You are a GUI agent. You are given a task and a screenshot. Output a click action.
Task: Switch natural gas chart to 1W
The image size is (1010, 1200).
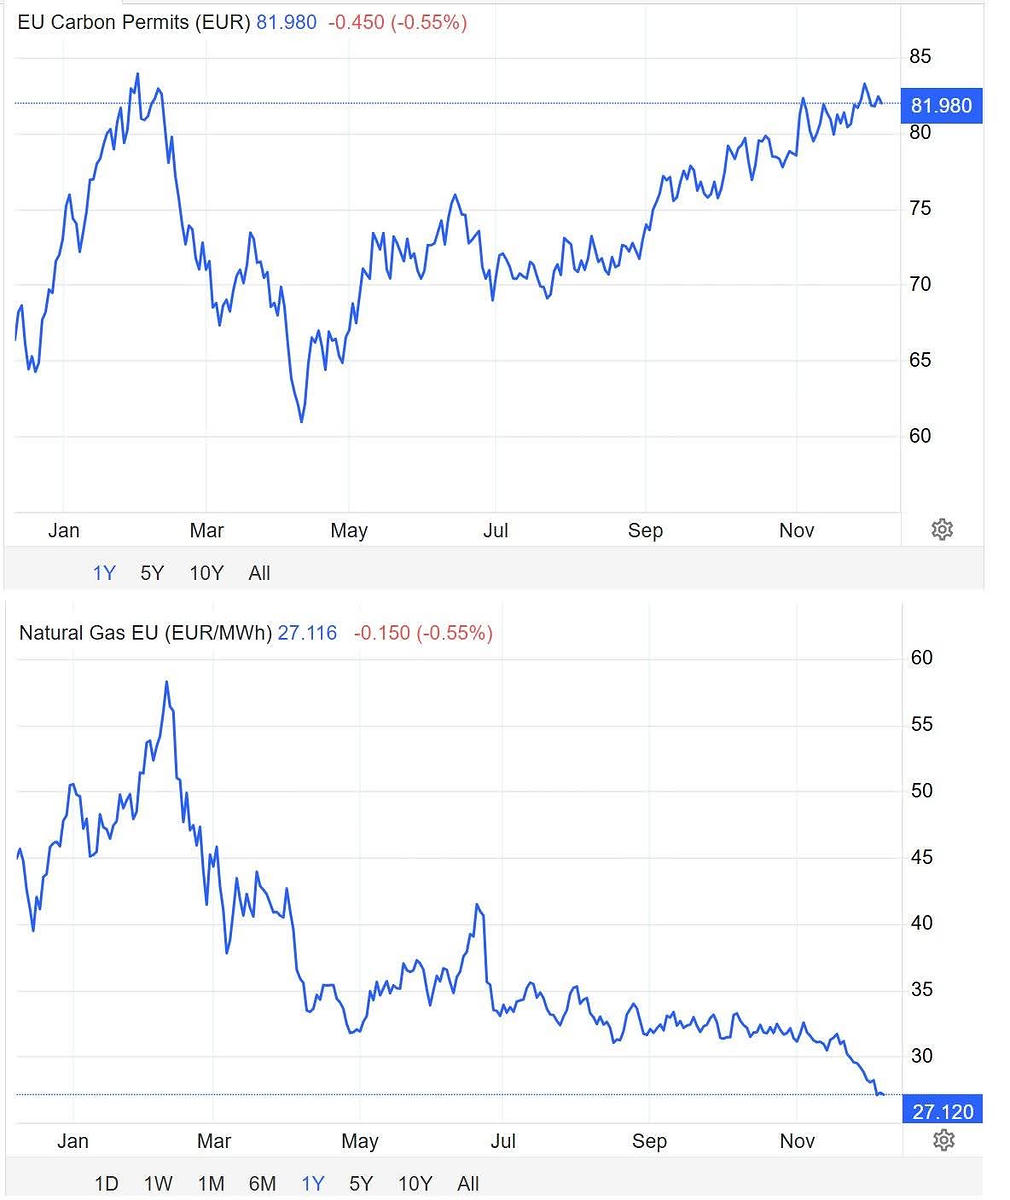tap(158, 1184)
